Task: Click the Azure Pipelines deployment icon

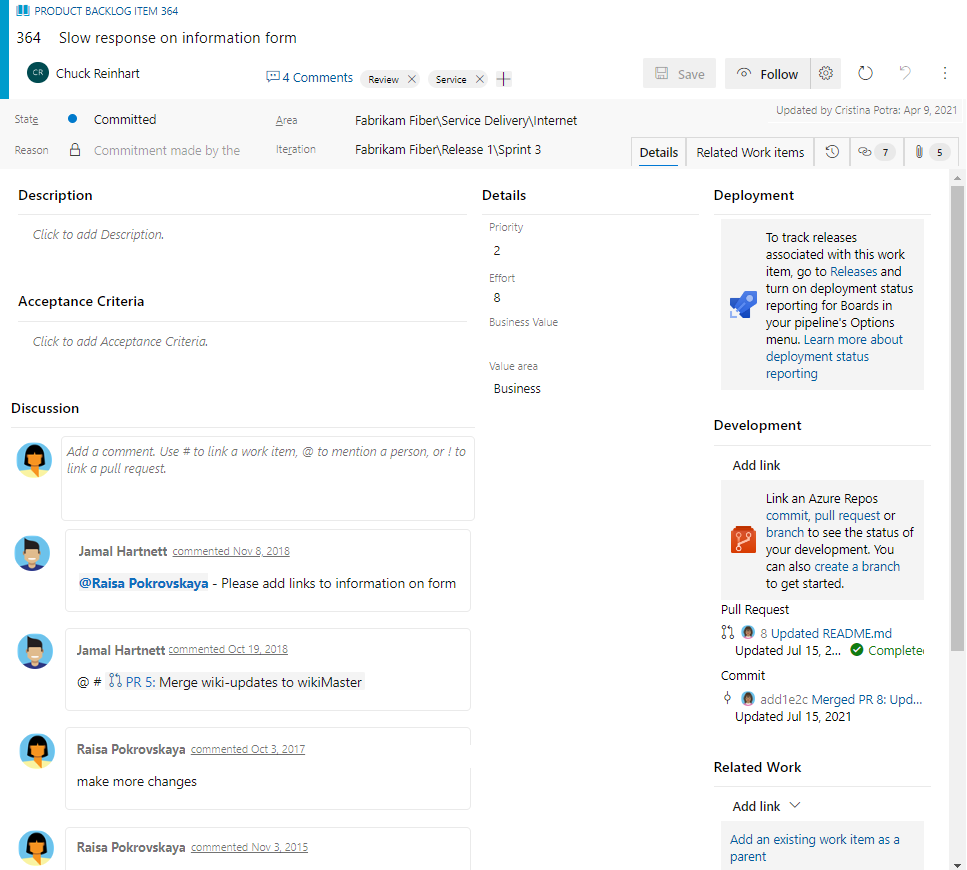Action: (743, 305)
